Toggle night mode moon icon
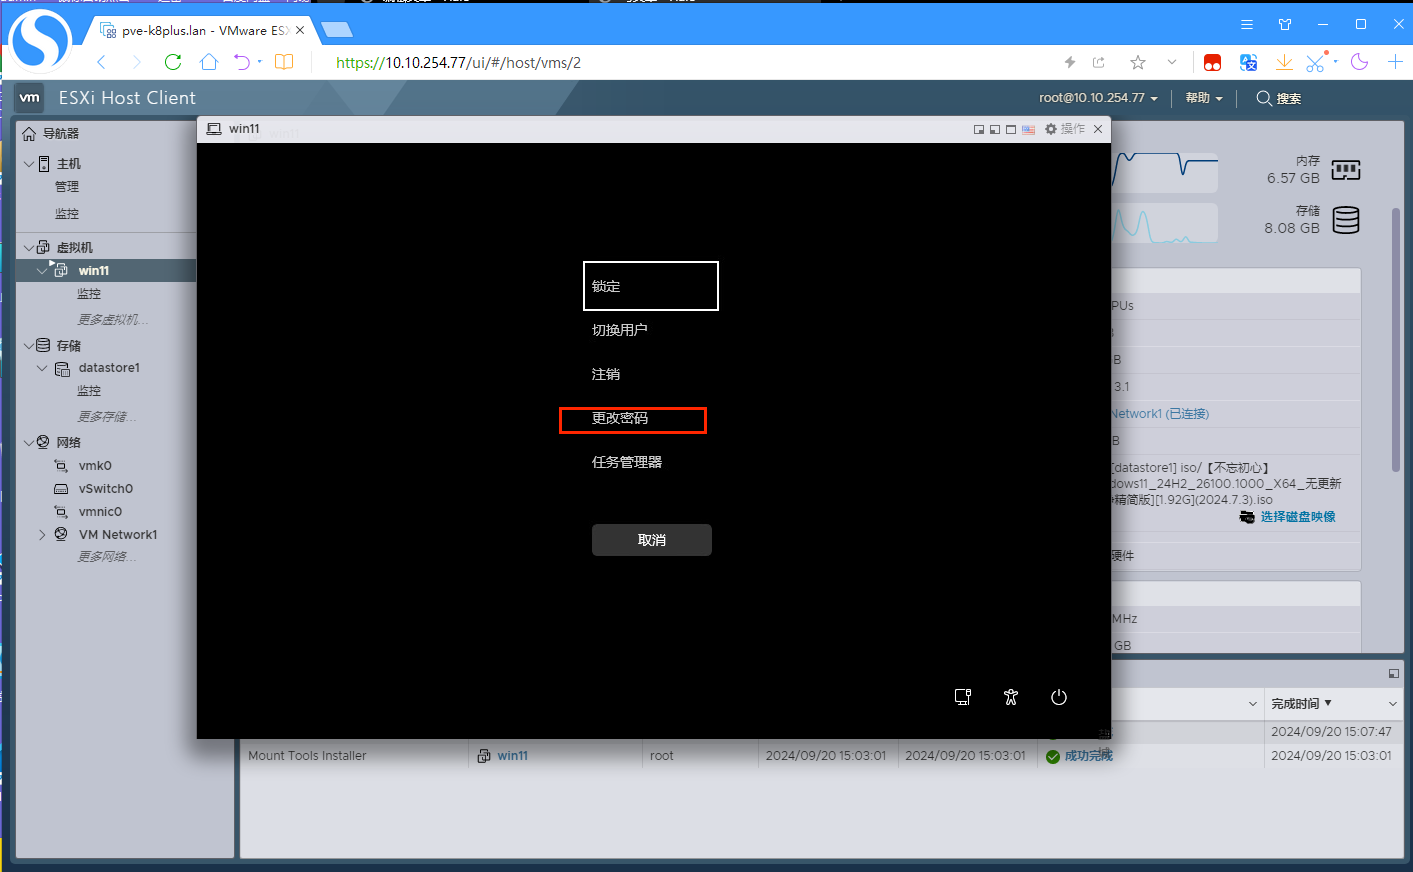This screenshot has height=872, width=1413. tap(1360, 62)
